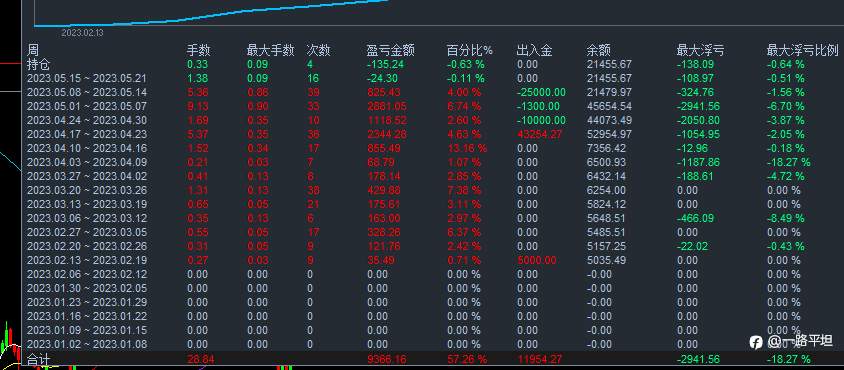Click the 盈亏金额 column header
844x370 pixels.
click(391, 51)
